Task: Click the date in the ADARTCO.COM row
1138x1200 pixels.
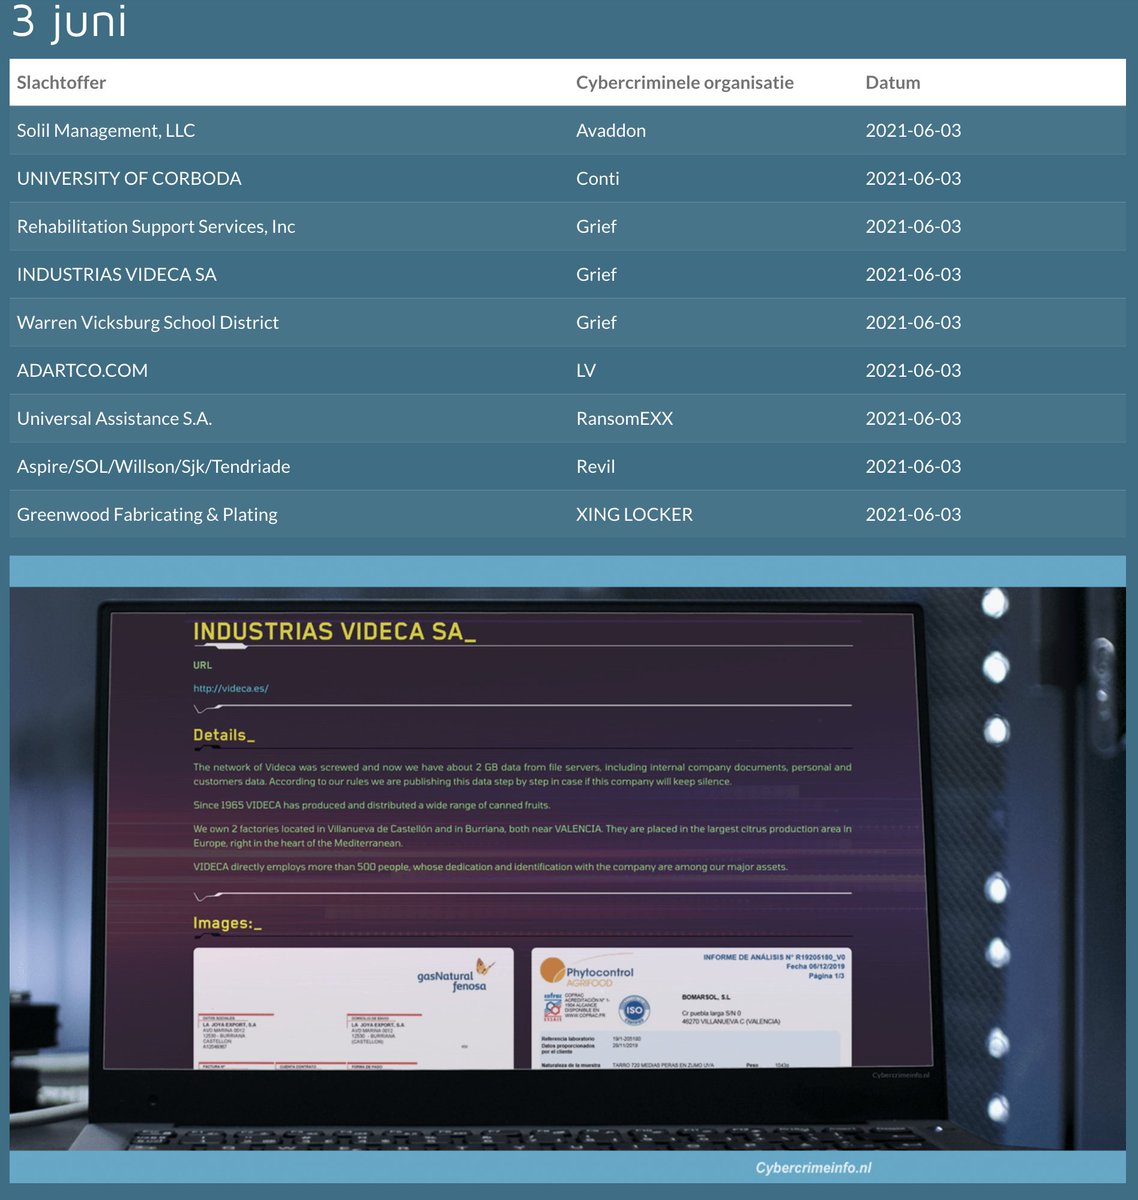Action: [x=913, y=371]
